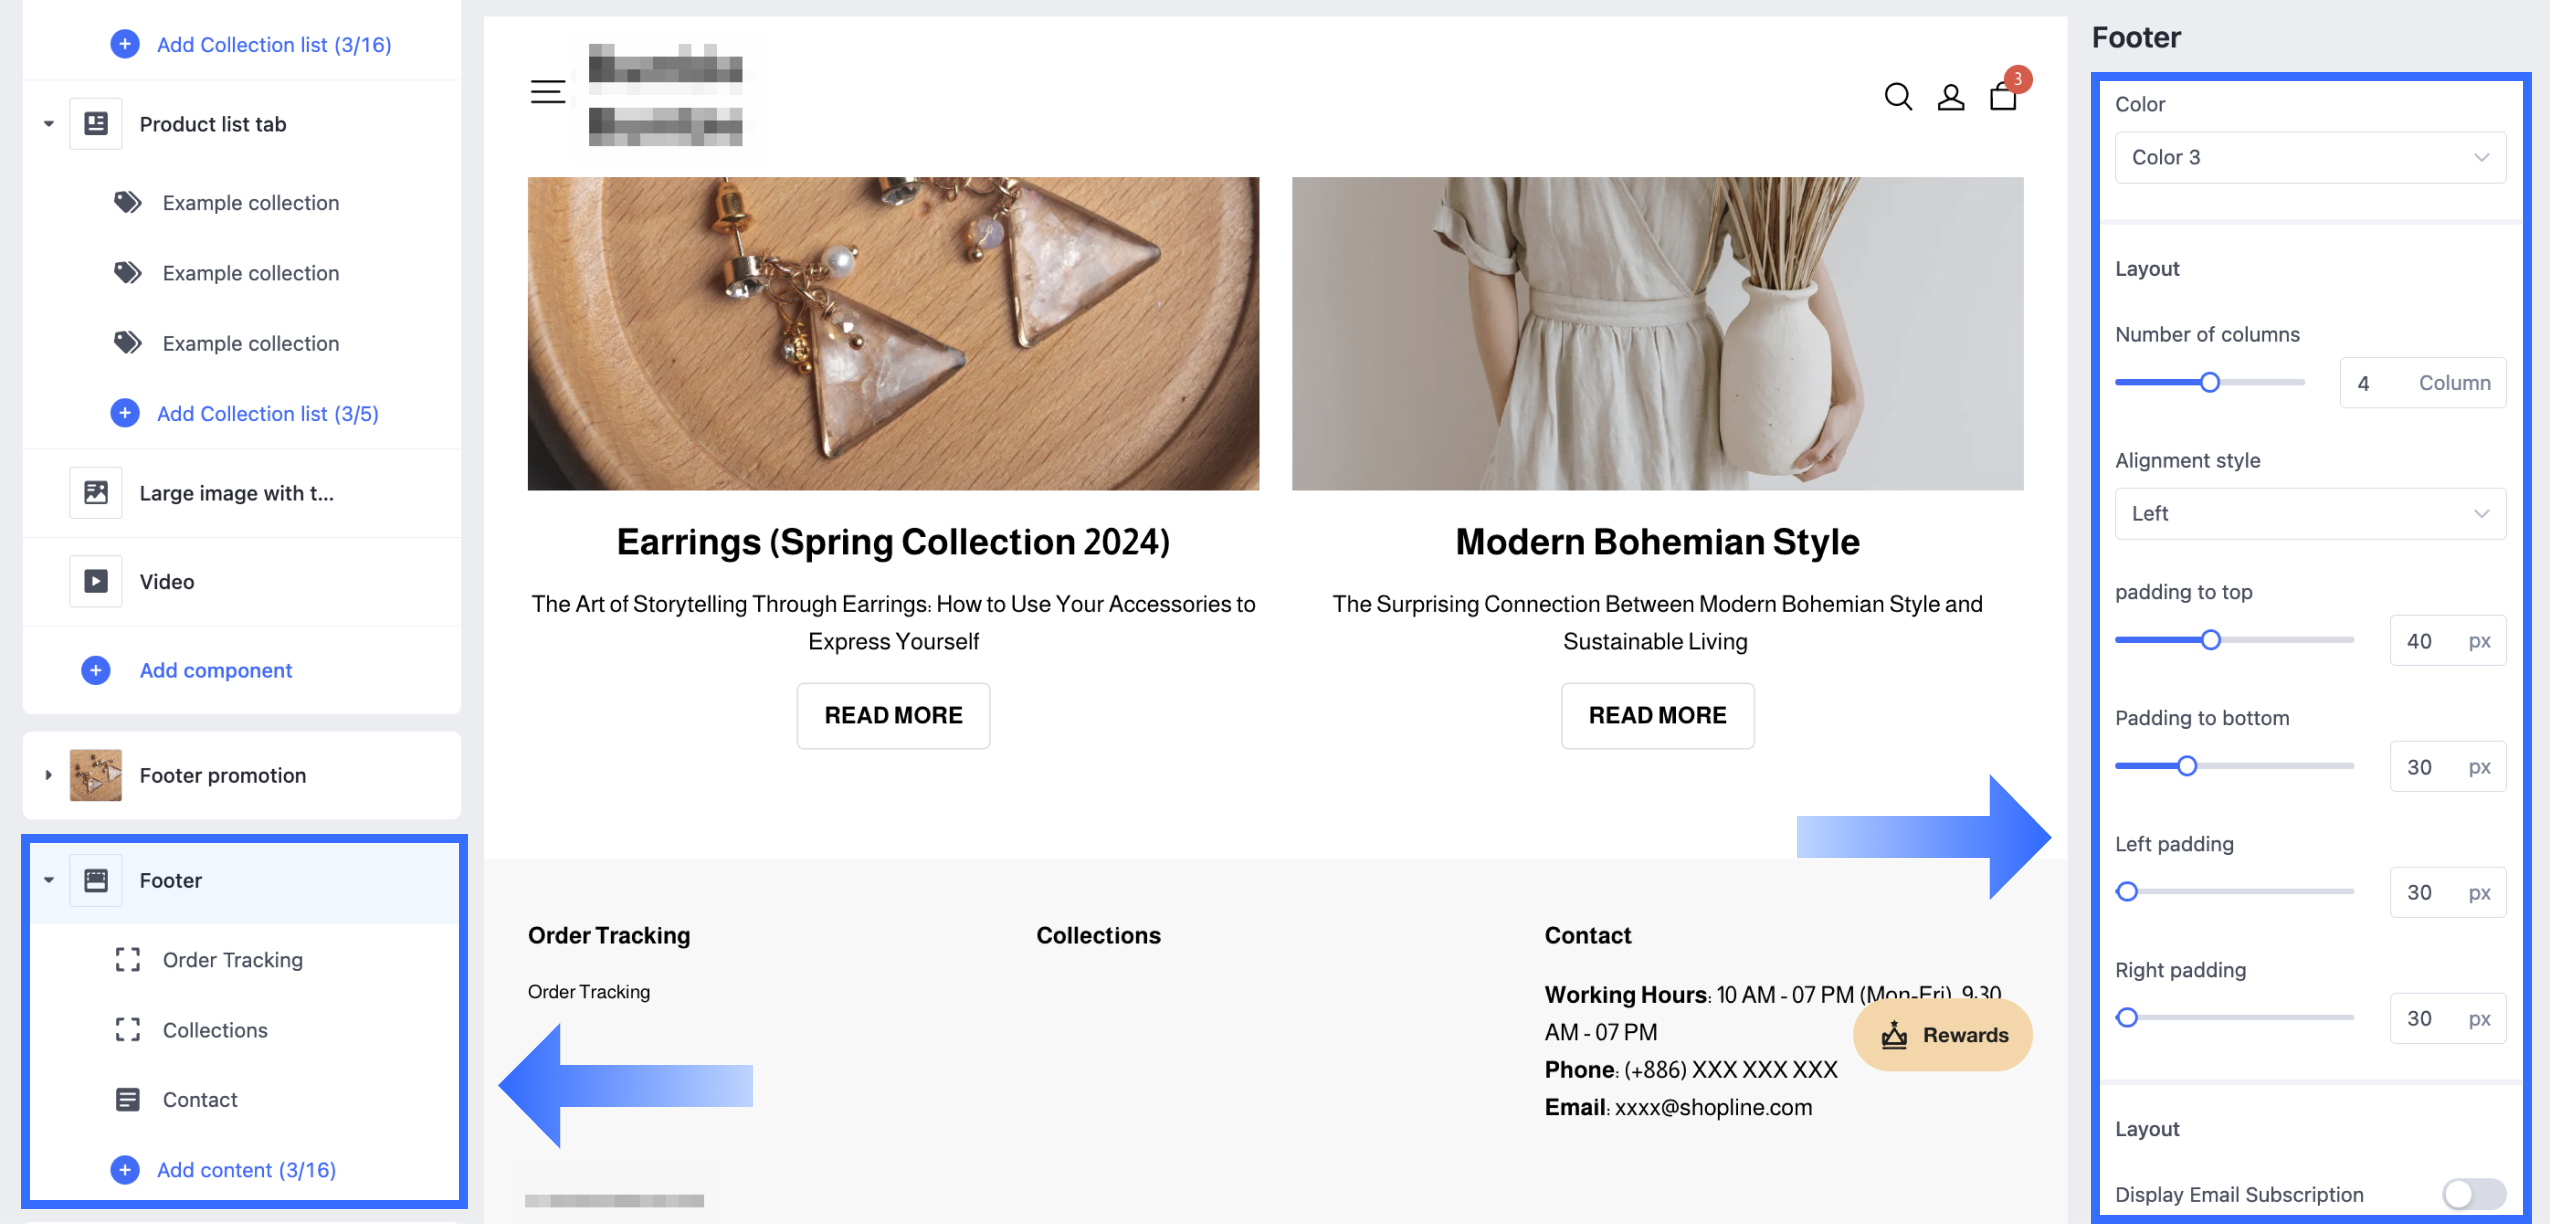Image resolution: width=2550 pixels, height=1224 pixels.
Task: Expand the Footer promotion section
Action: pyautogui.click(x=48, y=775)
